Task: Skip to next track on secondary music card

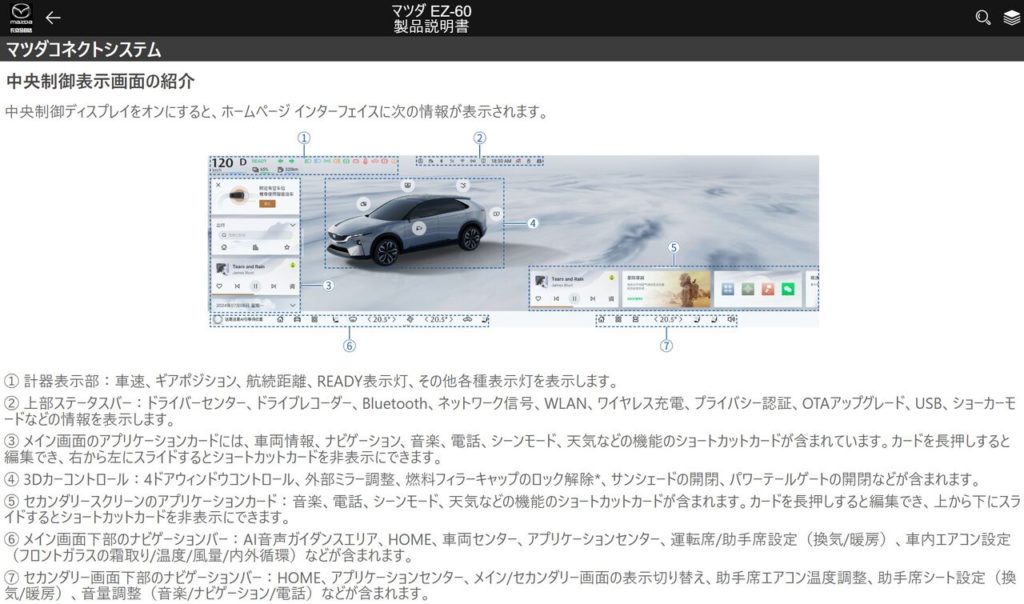Action: (x=593, y=298)
